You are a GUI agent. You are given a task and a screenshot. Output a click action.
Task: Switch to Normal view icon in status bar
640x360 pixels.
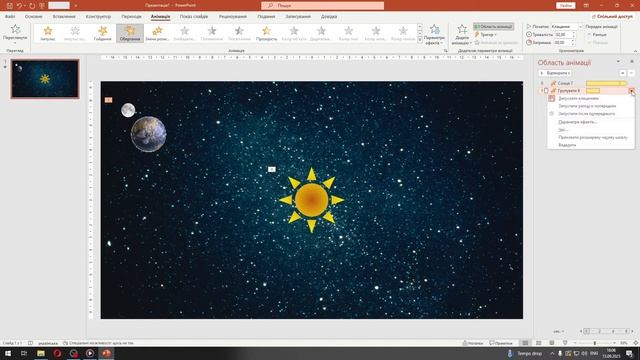tap(525, 343)
